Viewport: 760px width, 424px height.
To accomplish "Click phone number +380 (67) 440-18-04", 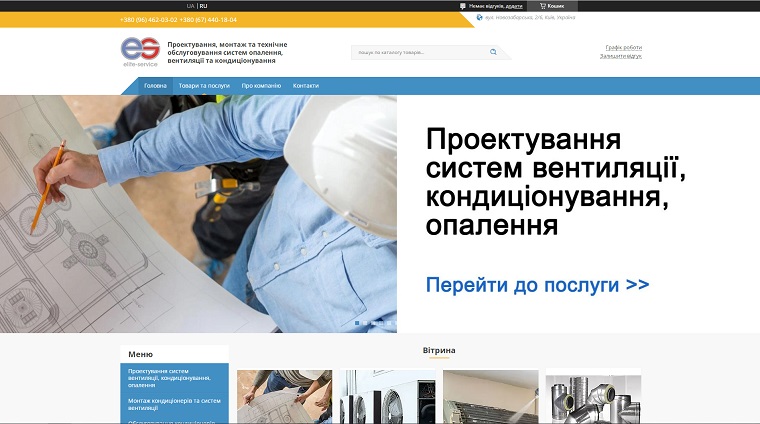I will click(208, 20).
